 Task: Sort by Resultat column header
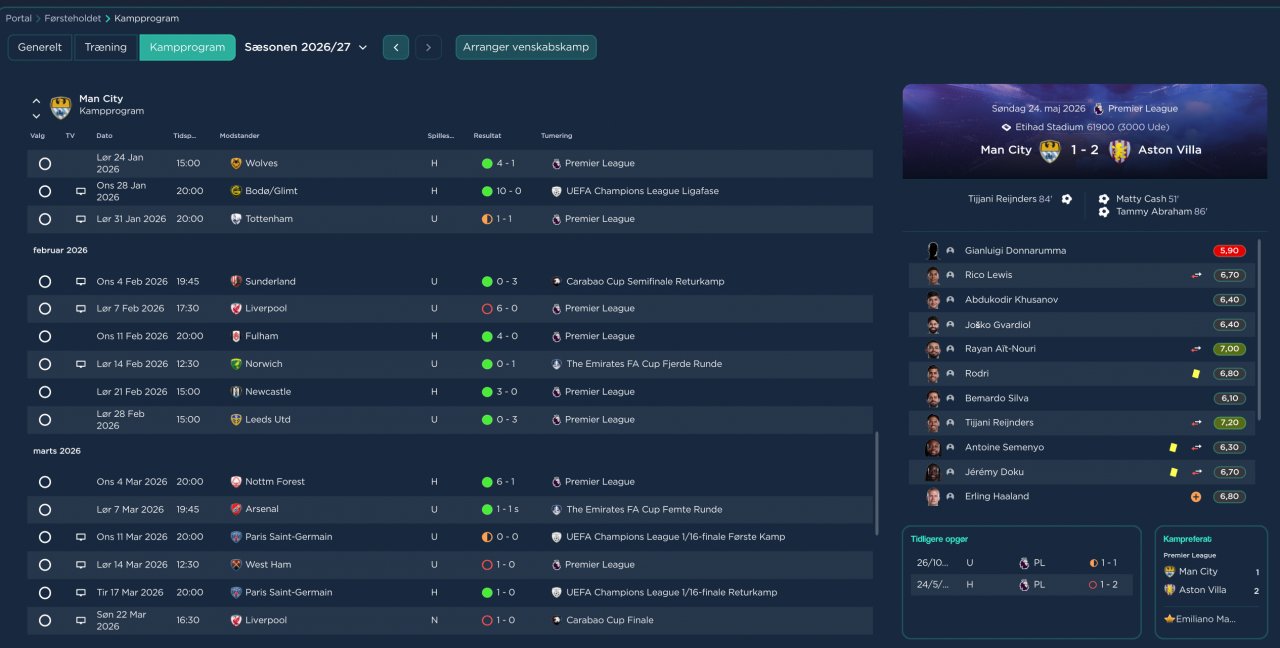point(487,136)
